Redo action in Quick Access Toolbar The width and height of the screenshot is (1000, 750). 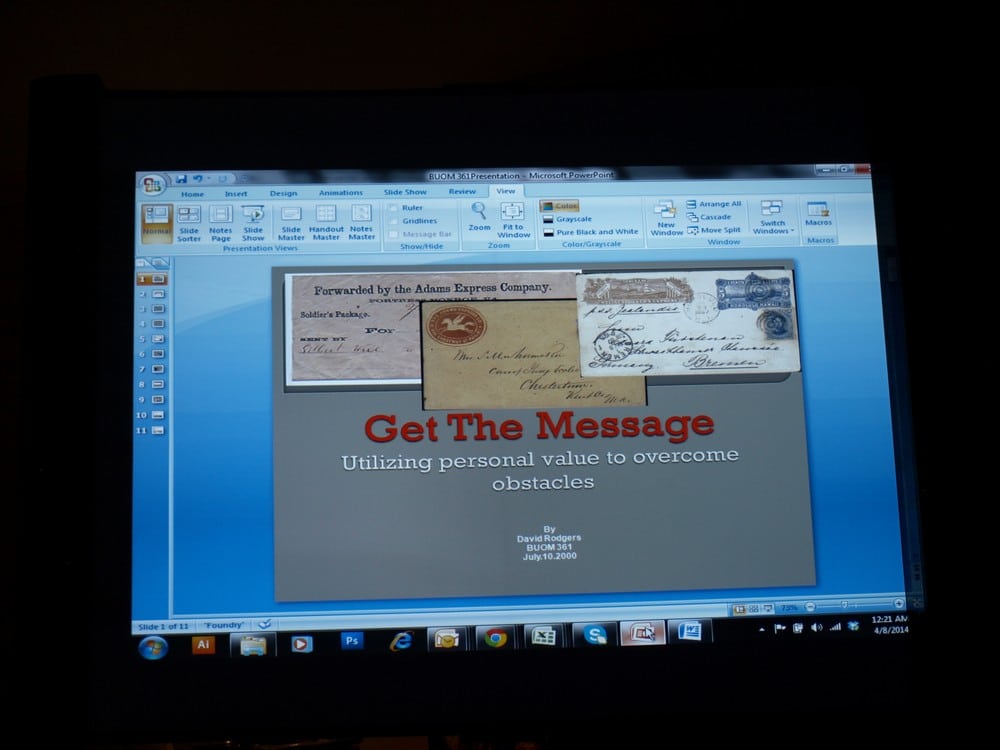(x=223, y=179)
